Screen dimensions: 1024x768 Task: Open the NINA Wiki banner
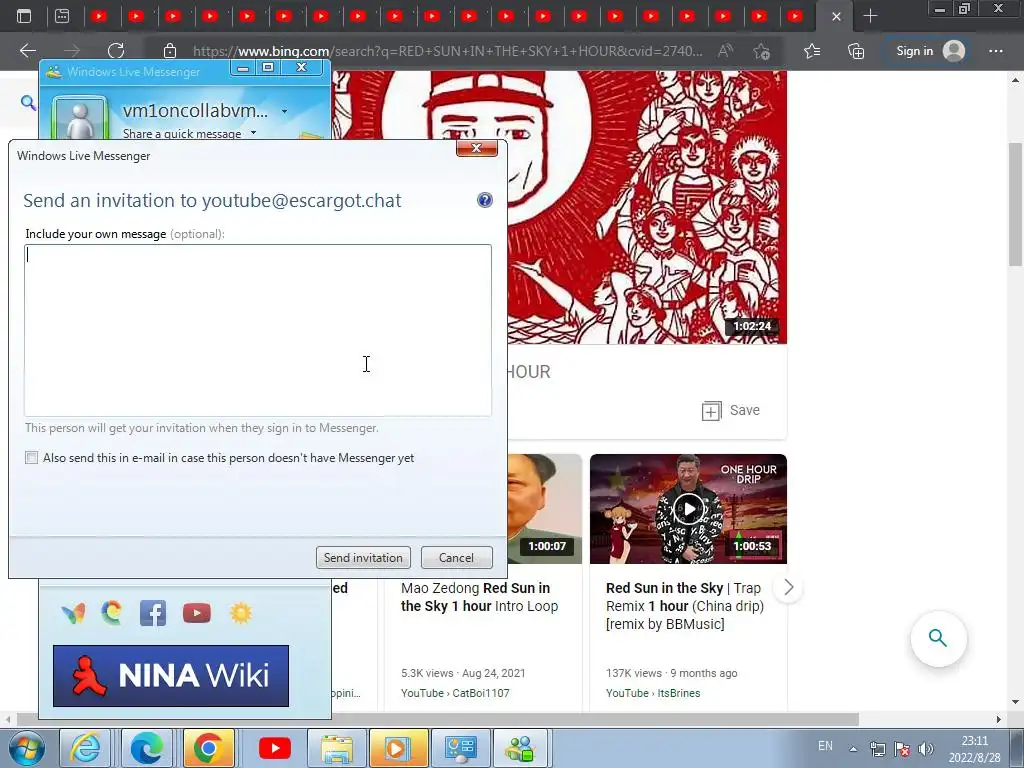170,676
